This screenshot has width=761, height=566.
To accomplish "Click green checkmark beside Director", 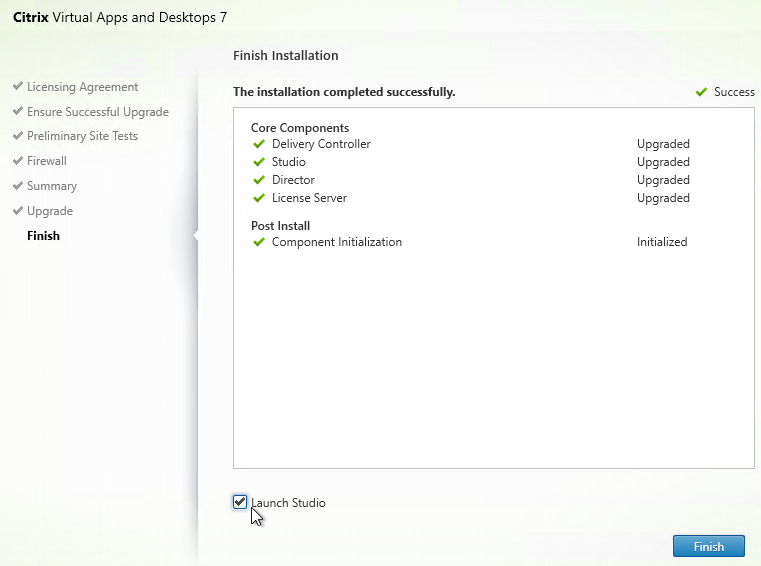I will pos(259,180).
